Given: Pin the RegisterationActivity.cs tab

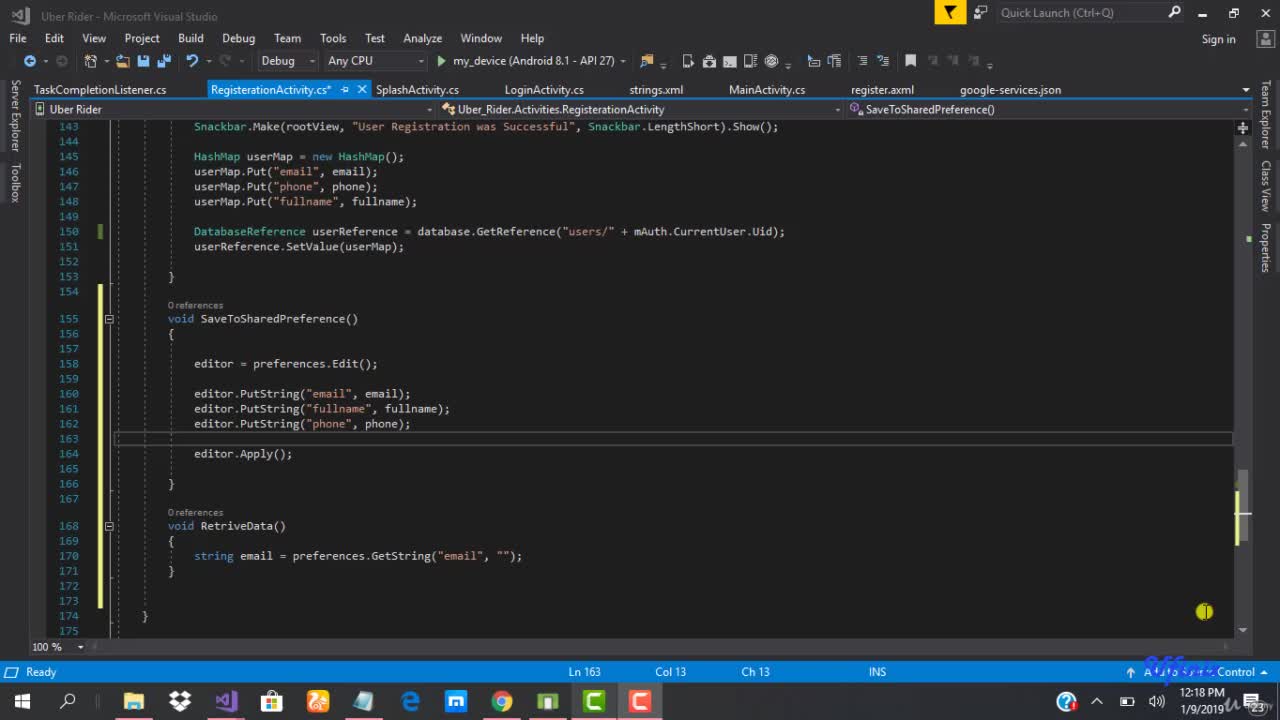Looking at the screenshot, I should coord(345,90).
